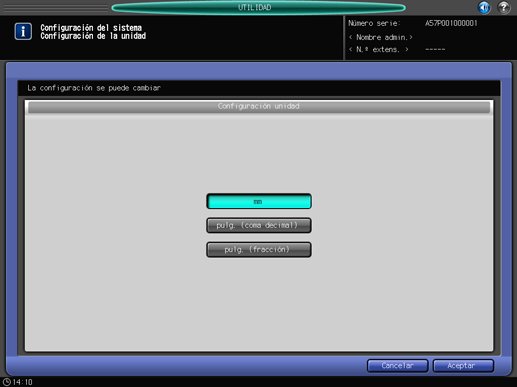Image resolution: width=517 pixels, height=387 pixels.
Task: Choose pulg. (fracción) unit
Action: tap(259, 249)
